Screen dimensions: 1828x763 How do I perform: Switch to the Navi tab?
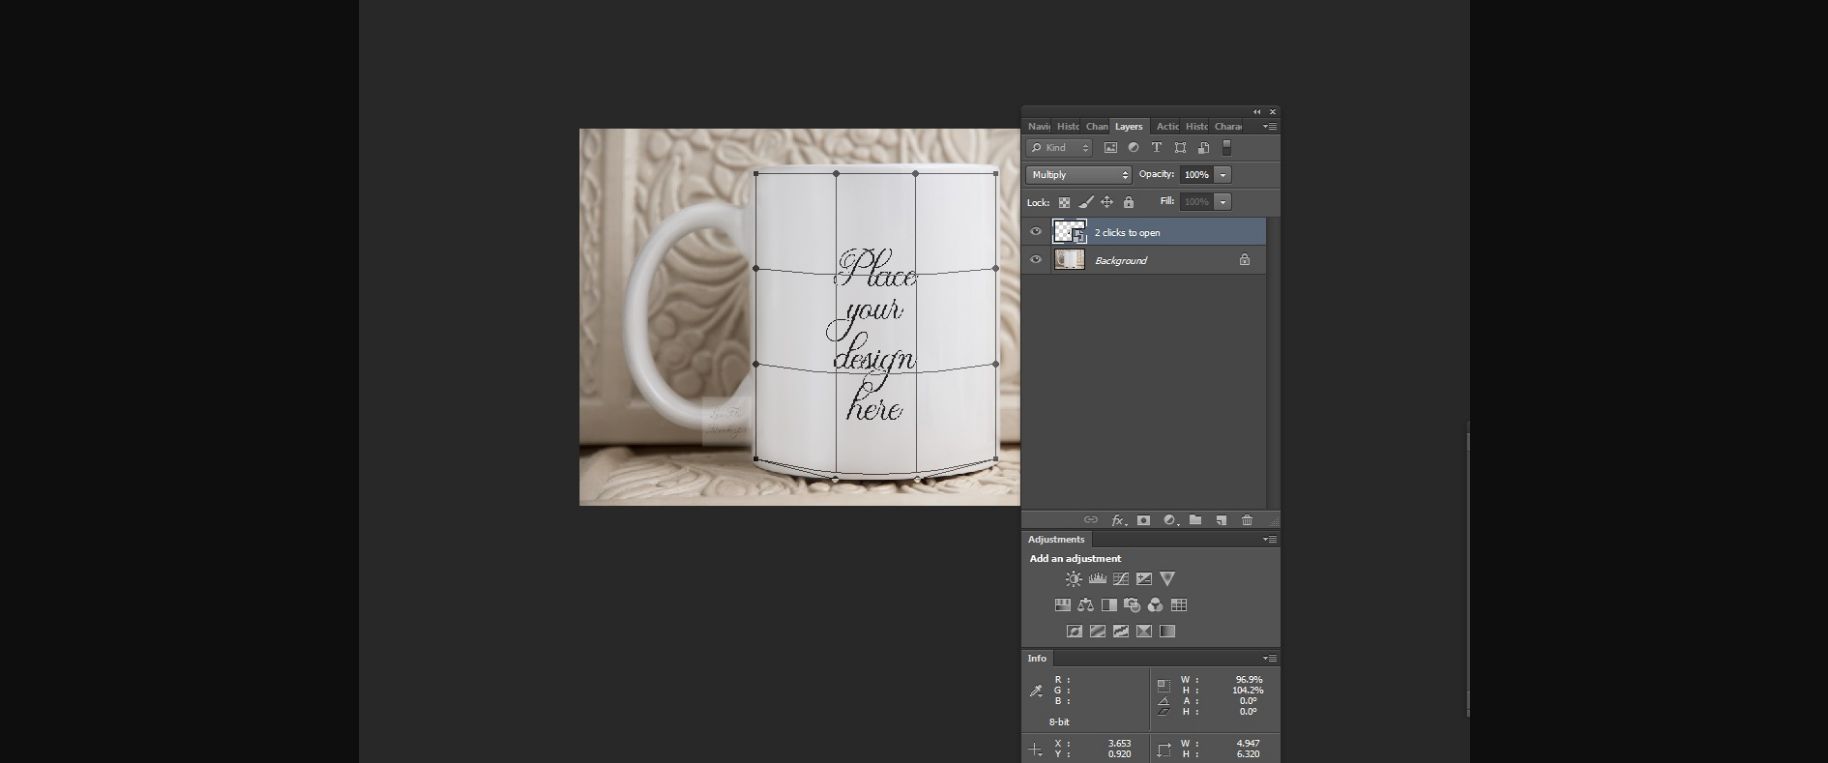click(1039, 127)
